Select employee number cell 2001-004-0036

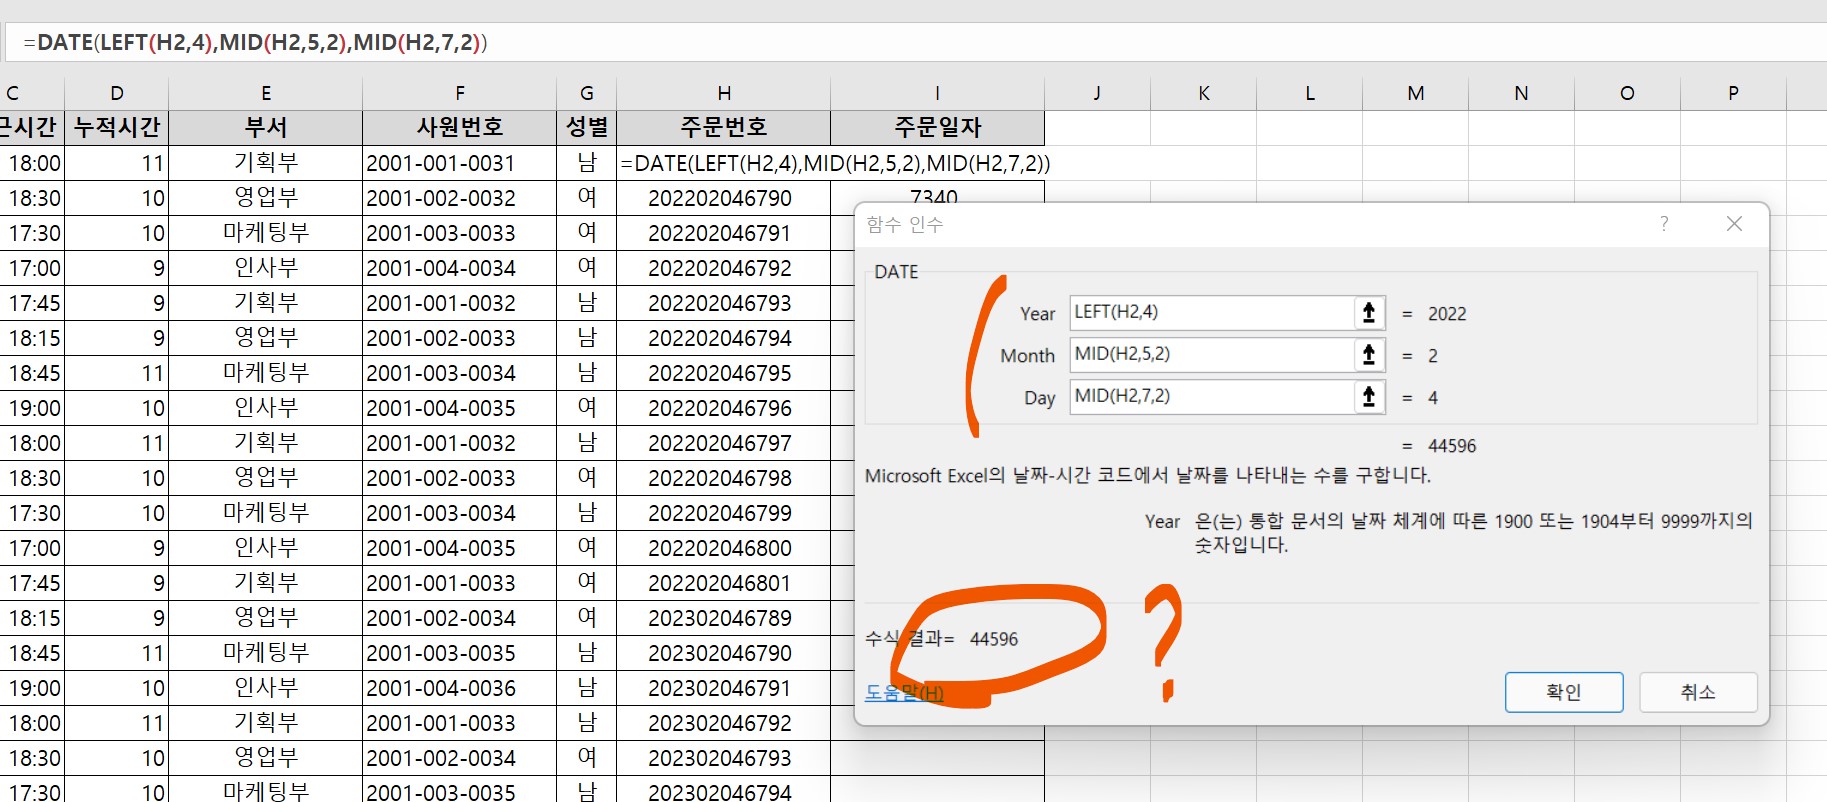click(460, 688)
